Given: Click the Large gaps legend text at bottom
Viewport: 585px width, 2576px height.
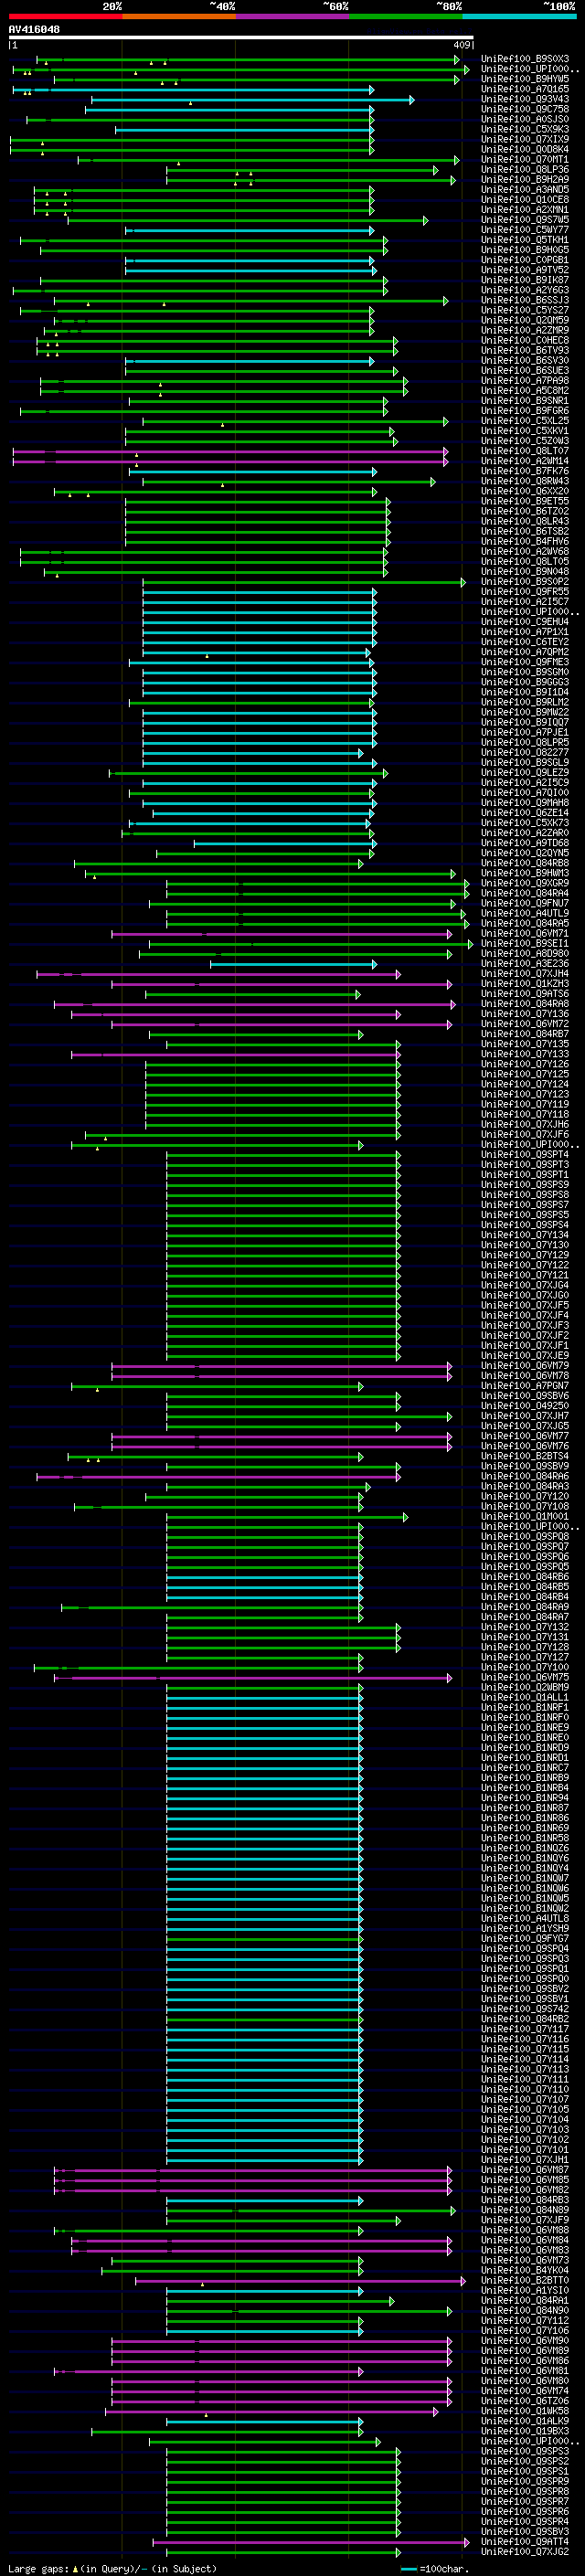Looking at the screenshot, I should click(112, 2568).
